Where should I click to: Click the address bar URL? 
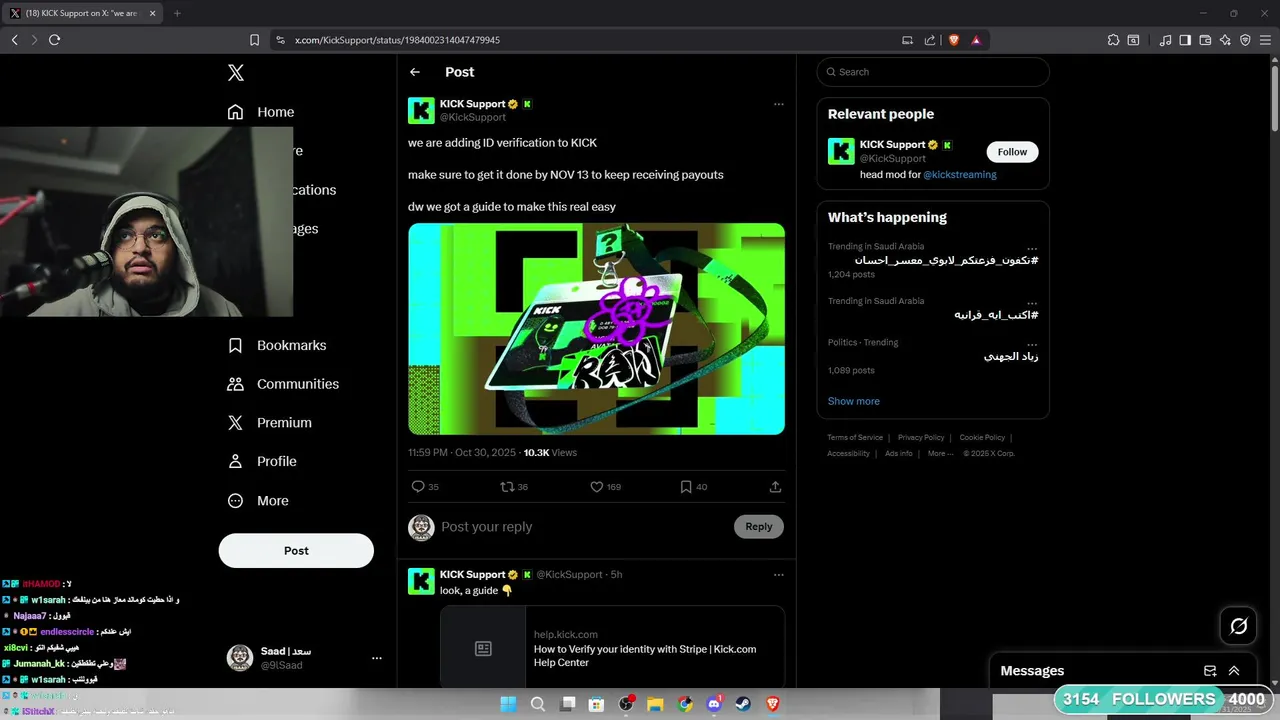coord(397,40)
